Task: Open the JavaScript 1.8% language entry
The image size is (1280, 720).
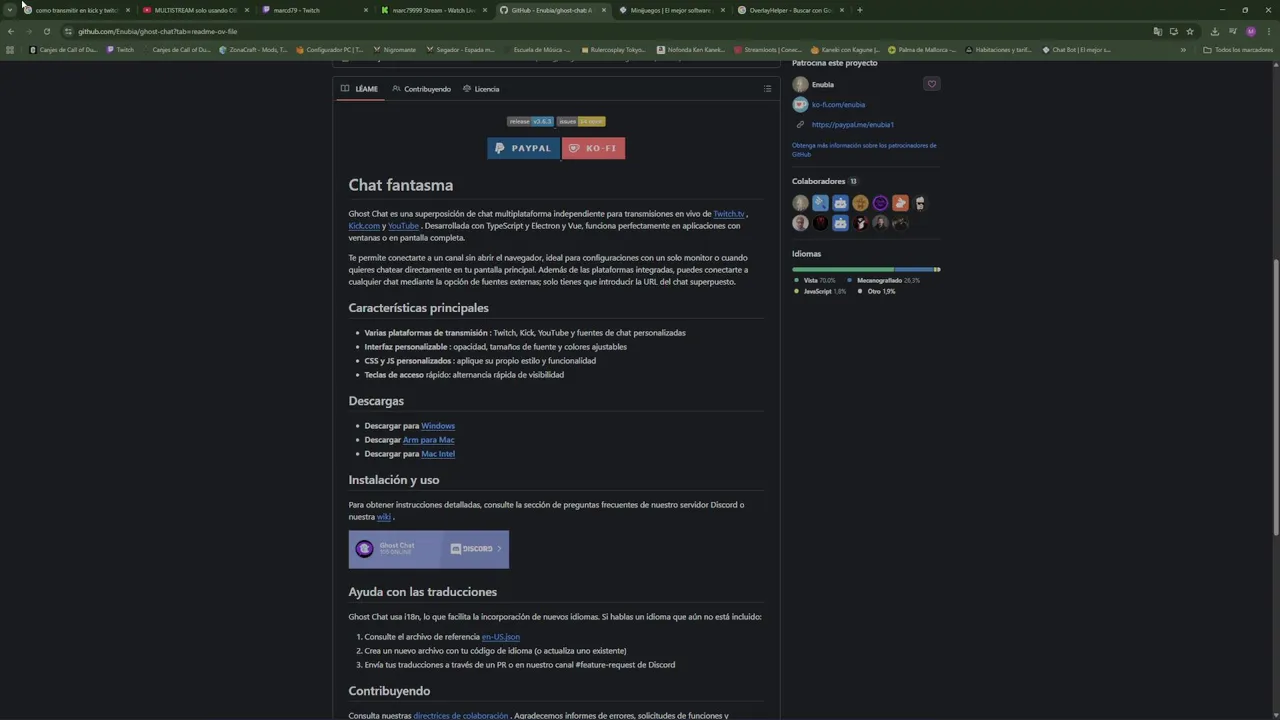Action: pyautogui.click(x=820, y=291)
